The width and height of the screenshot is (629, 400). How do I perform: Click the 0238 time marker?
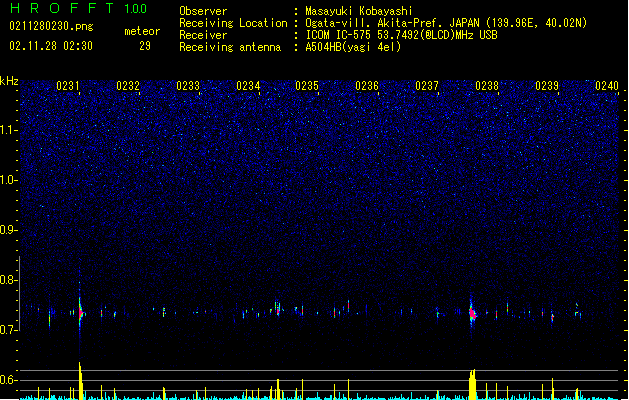coord(487,86)
